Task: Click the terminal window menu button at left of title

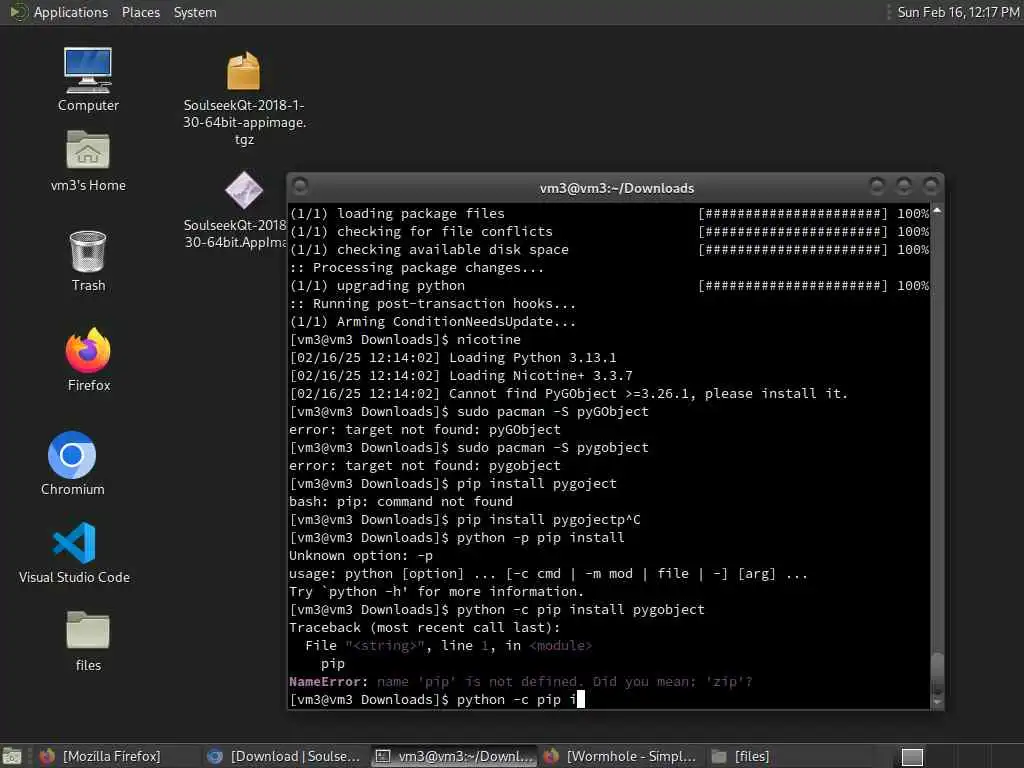Action: click(x=300, y=187)
